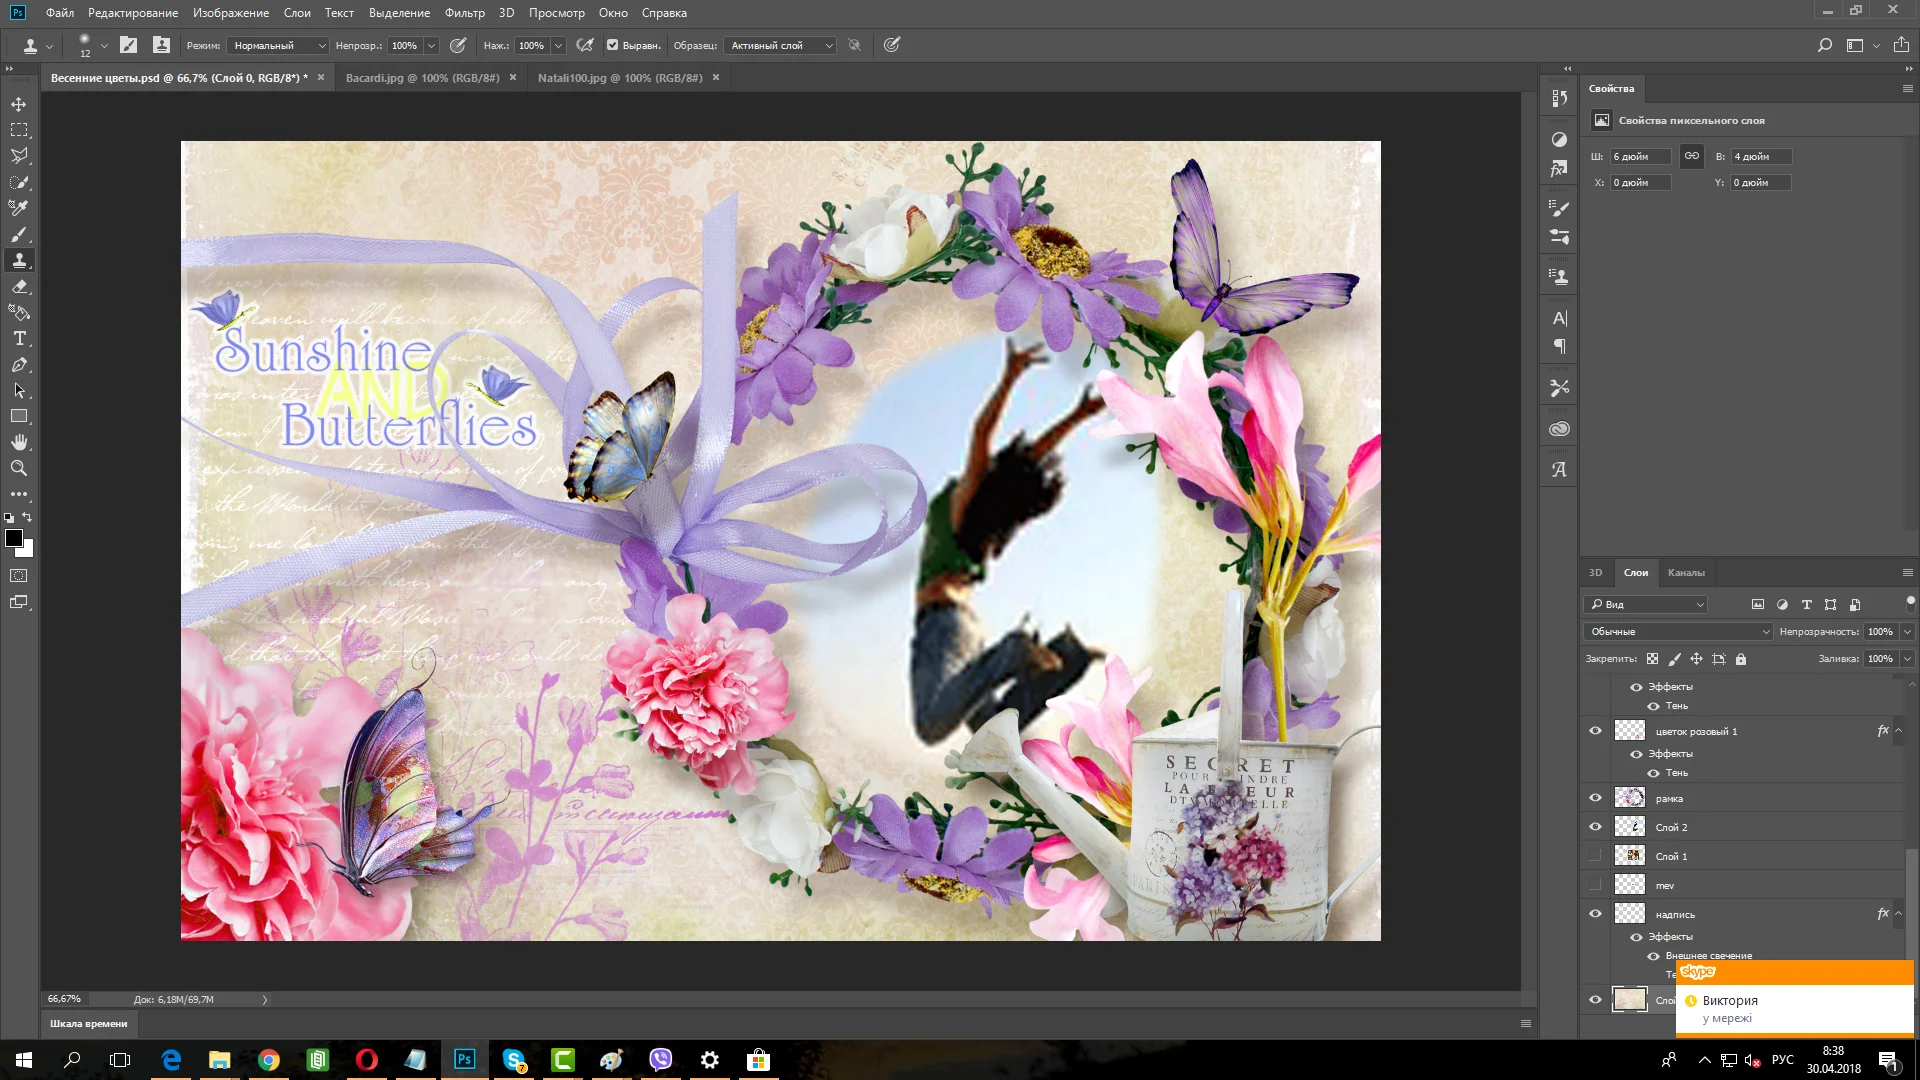Select the Move tool

(19, 104)
